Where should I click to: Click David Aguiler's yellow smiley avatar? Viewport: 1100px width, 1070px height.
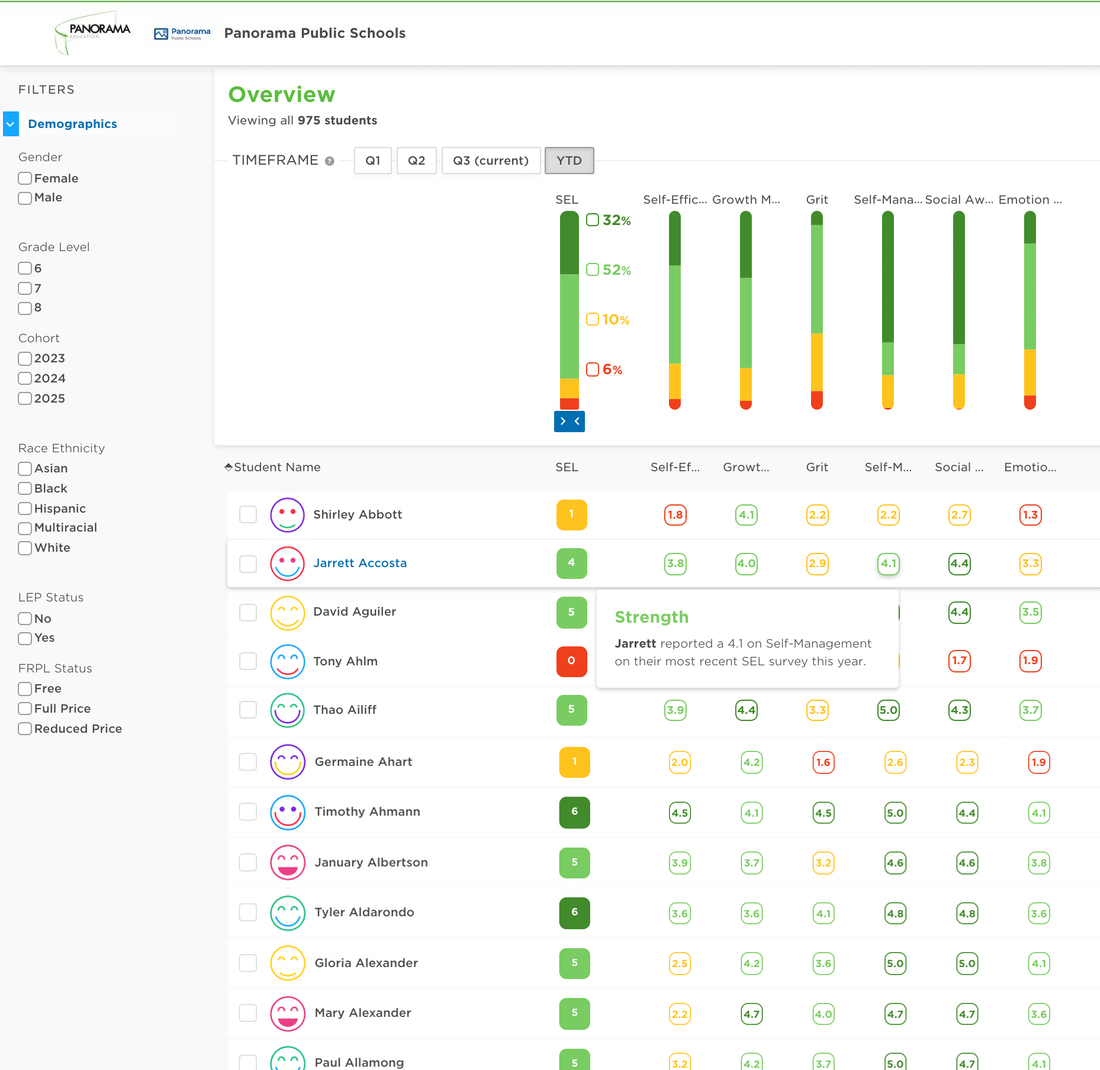(x=288, y=613)
